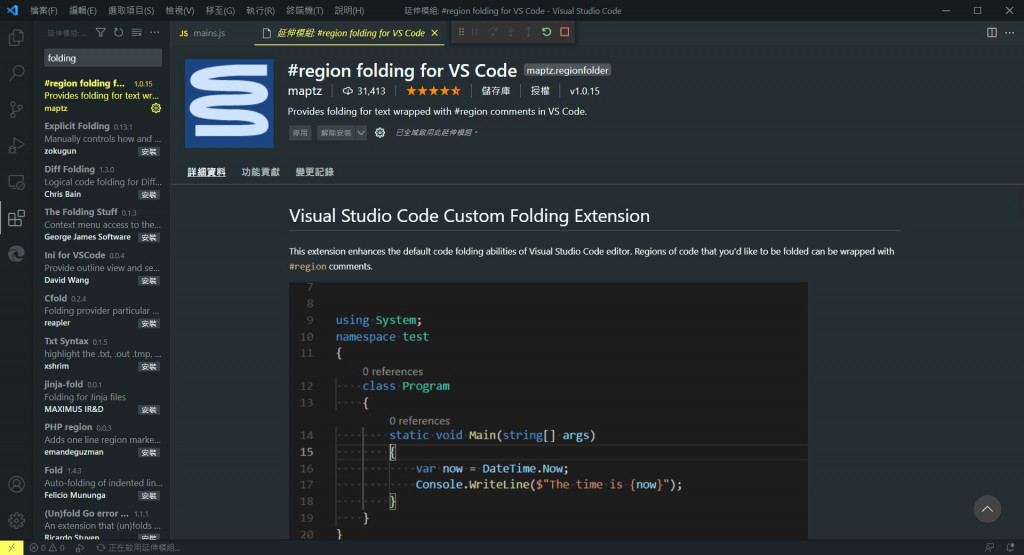Open the Source Control view
Viewport: 1024px width, 555px height.
16,109
